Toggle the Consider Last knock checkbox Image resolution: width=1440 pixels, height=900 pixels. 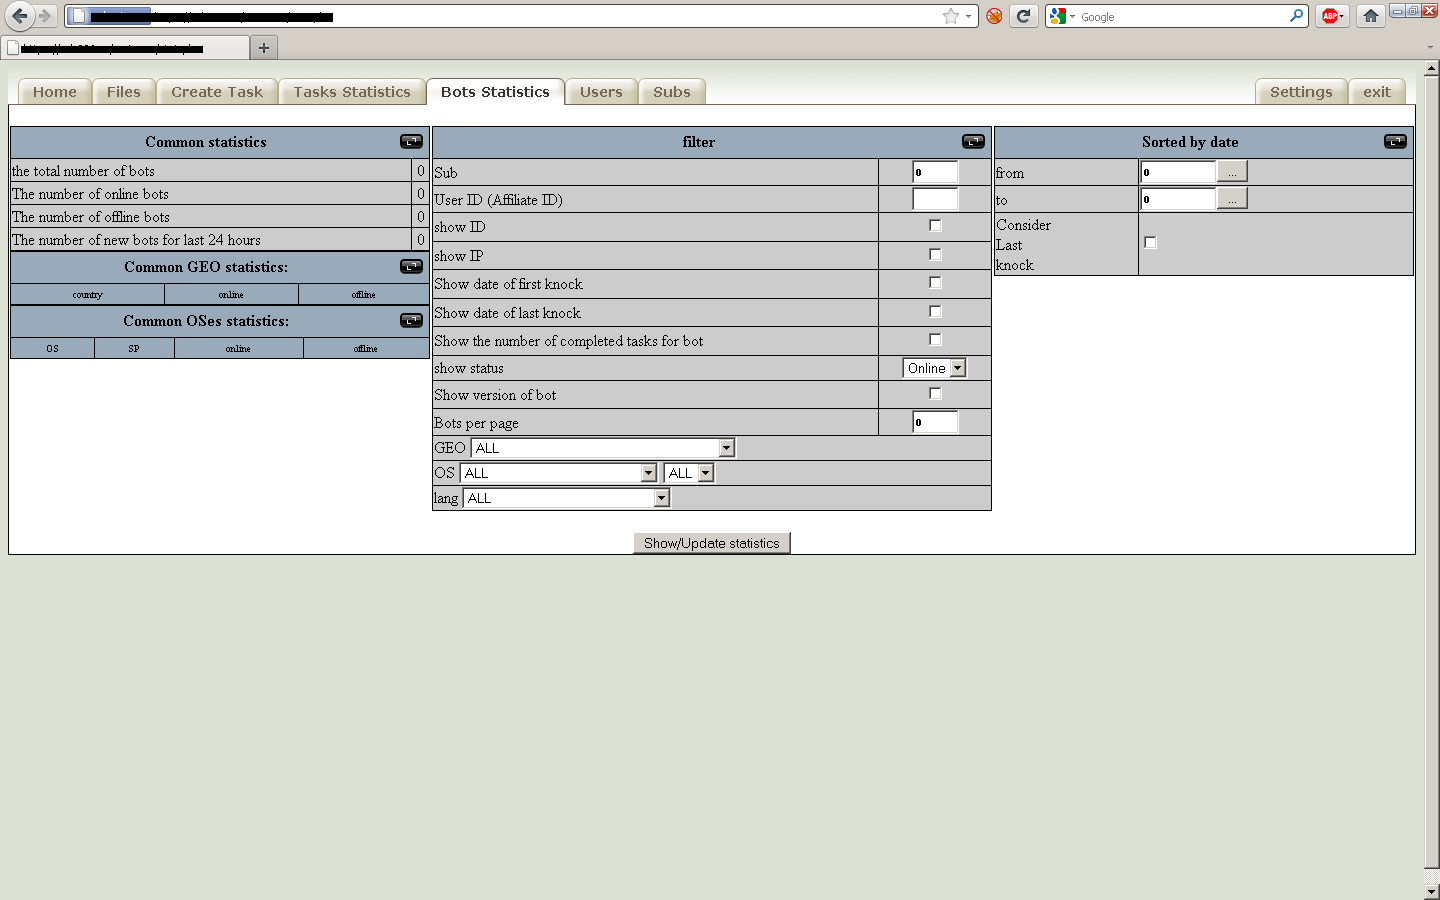[1150, 243]
